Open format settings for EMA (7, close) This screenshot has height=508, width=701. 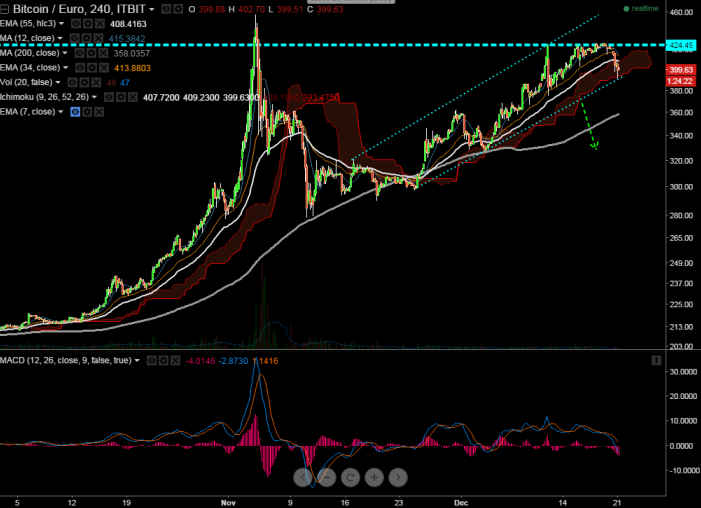click(x=88, y=112)
